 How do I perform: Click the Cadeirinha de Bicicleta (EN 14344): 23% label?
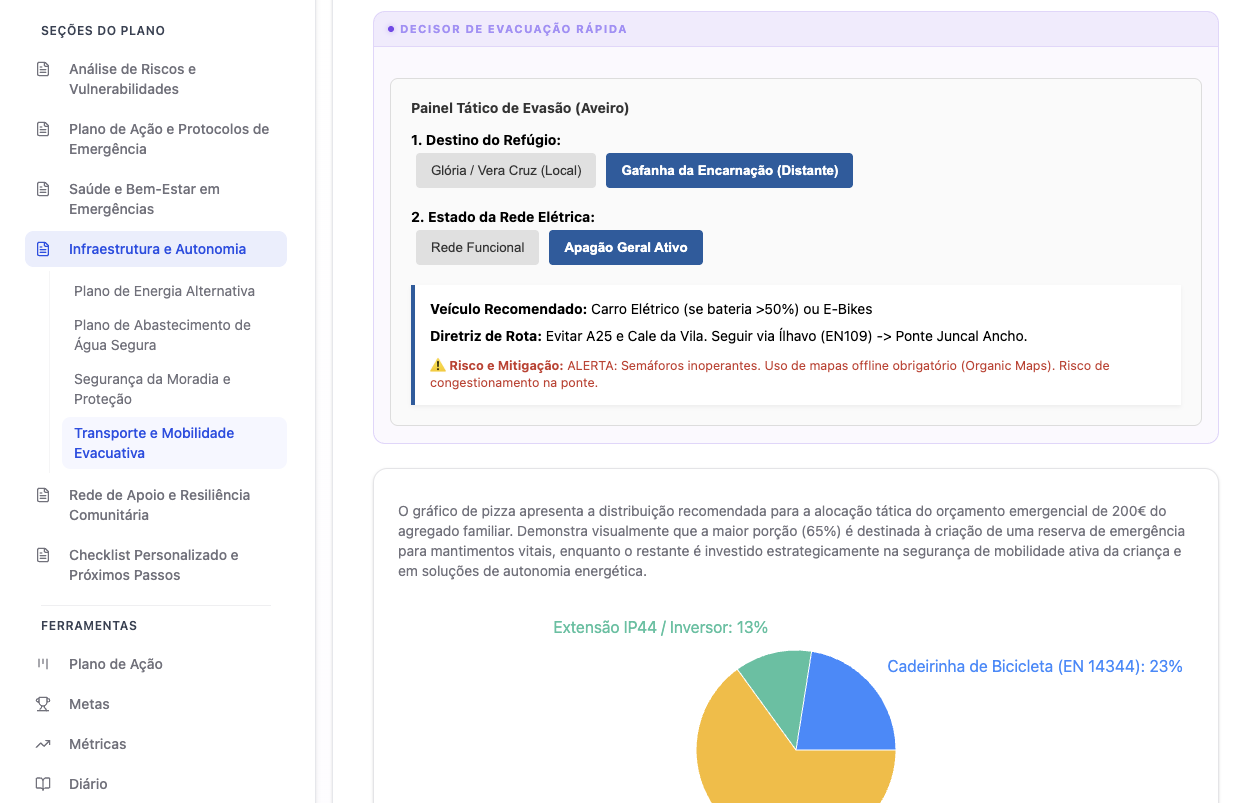pos(1035,666)
